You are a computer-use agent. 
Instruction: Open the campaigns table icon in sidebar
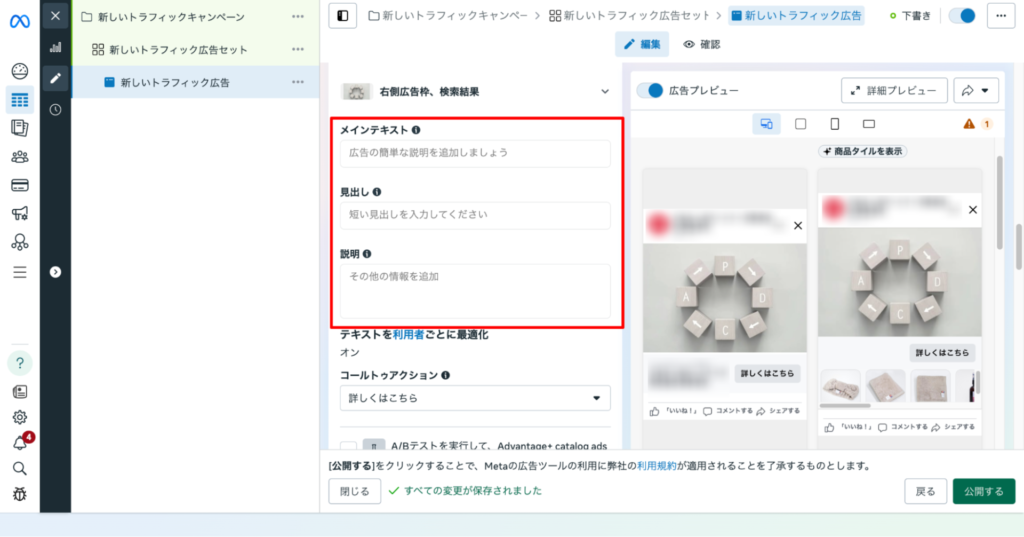[x=19, y=99]
